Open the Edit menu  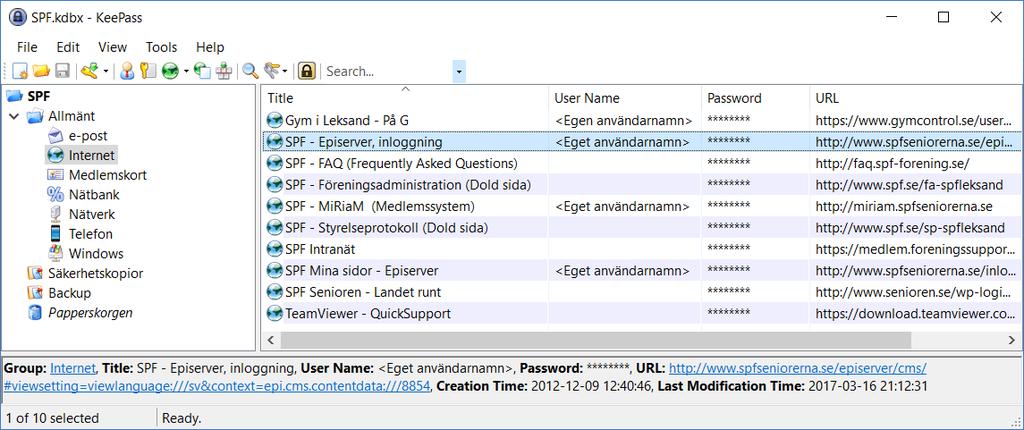(x=68, y=47)
